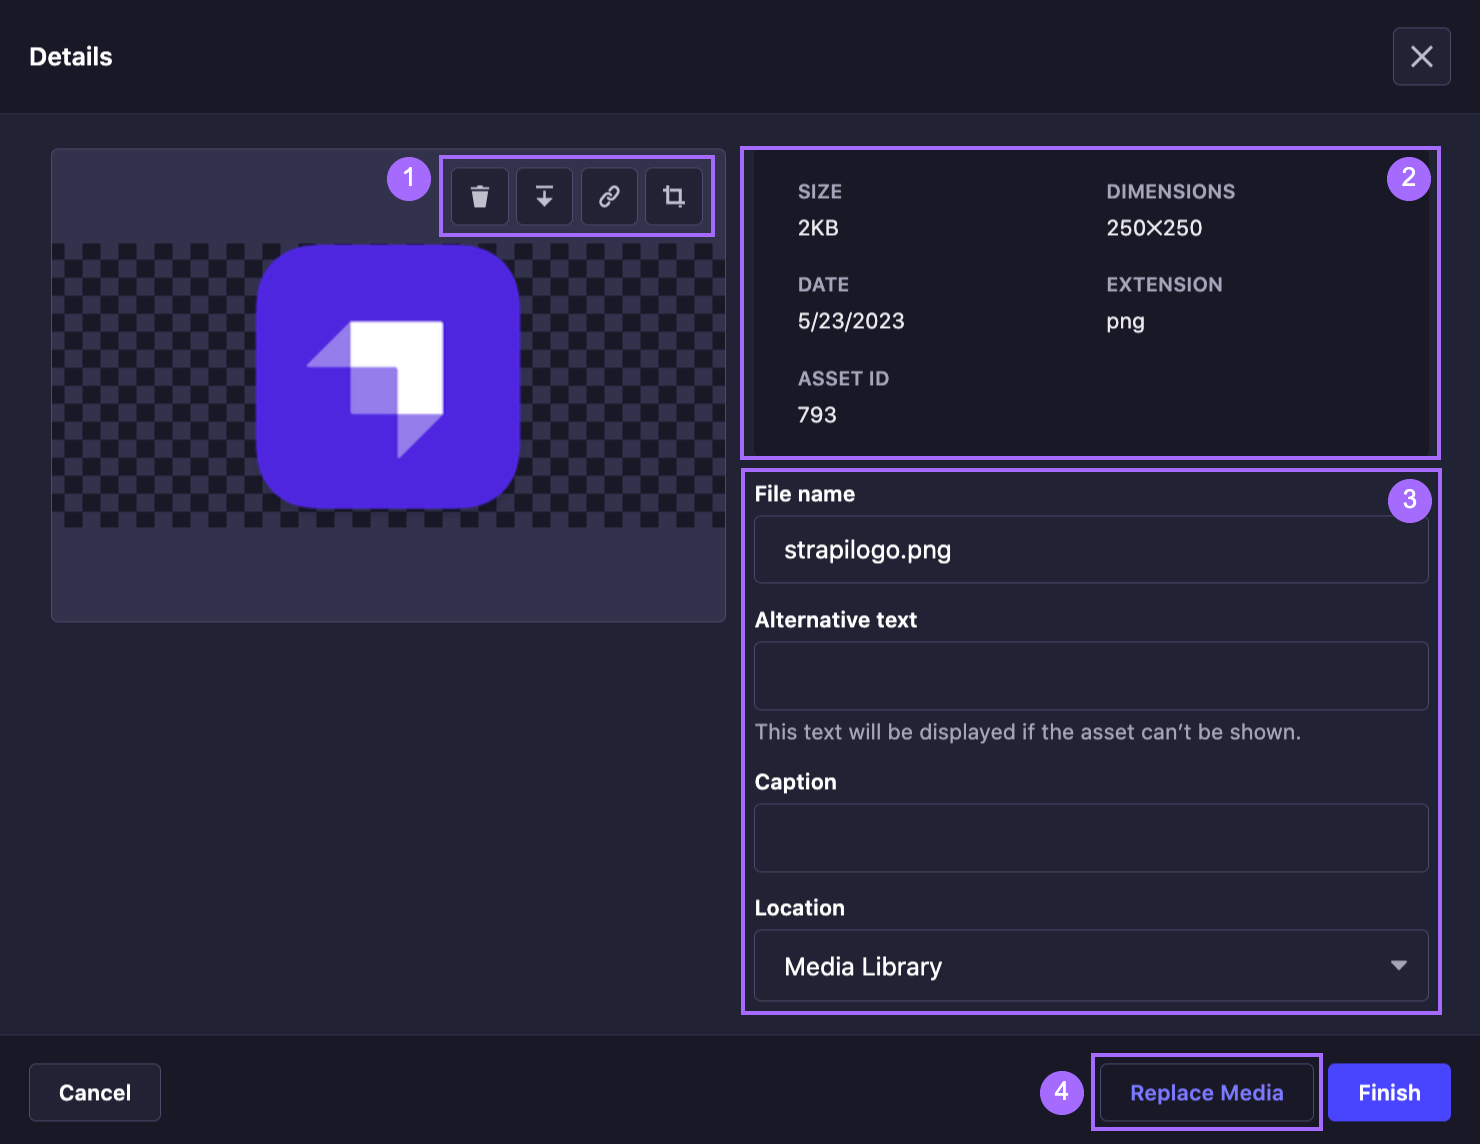Close the Details modal with the X

point(1421,56)
